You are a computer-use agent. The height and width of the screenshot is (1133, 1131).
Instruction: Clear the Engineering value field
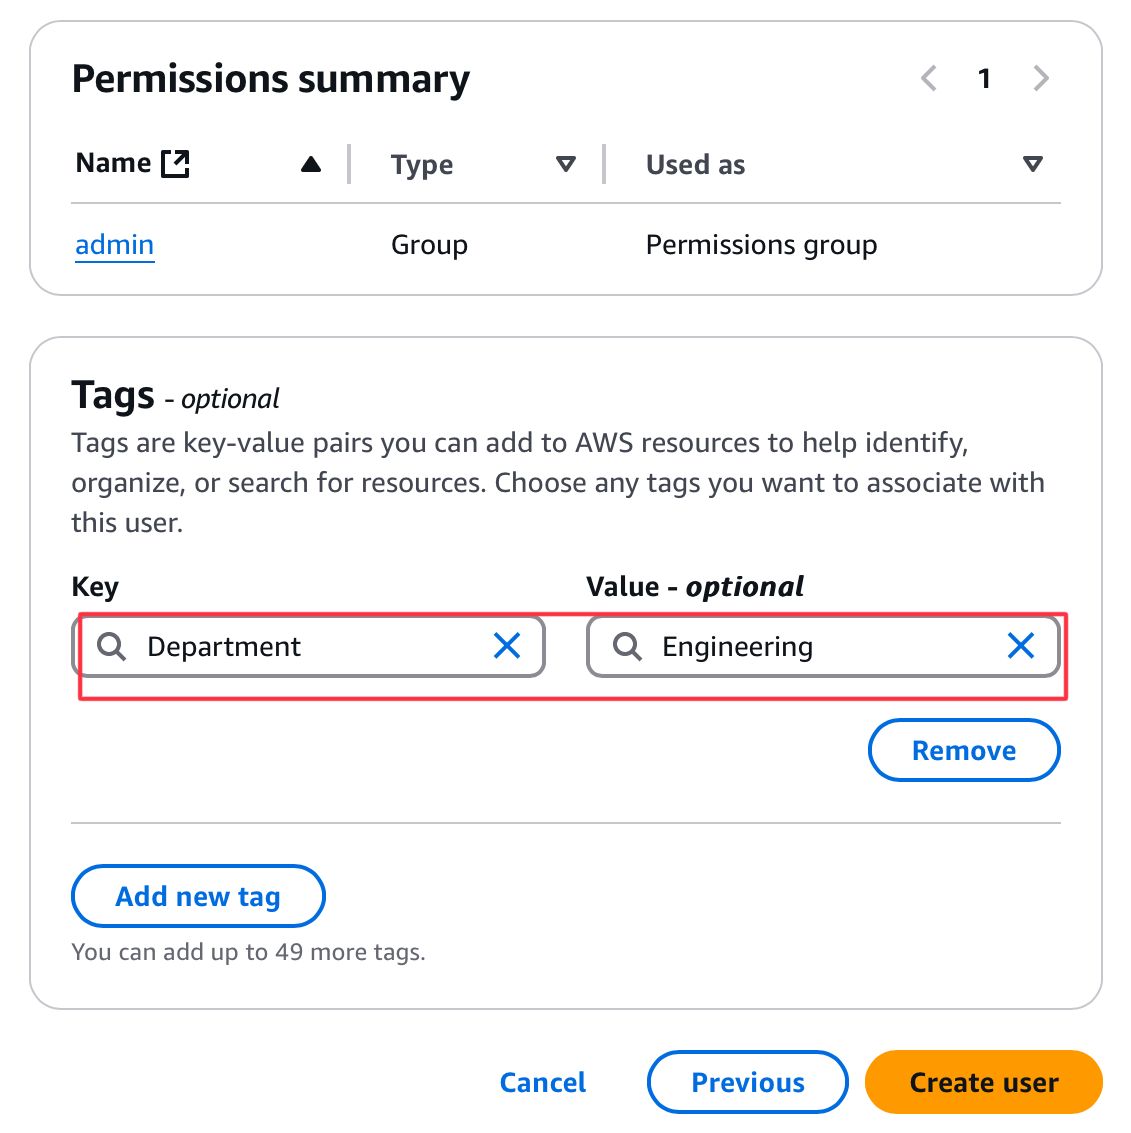pyautogui.click(x=1021, y=647)
